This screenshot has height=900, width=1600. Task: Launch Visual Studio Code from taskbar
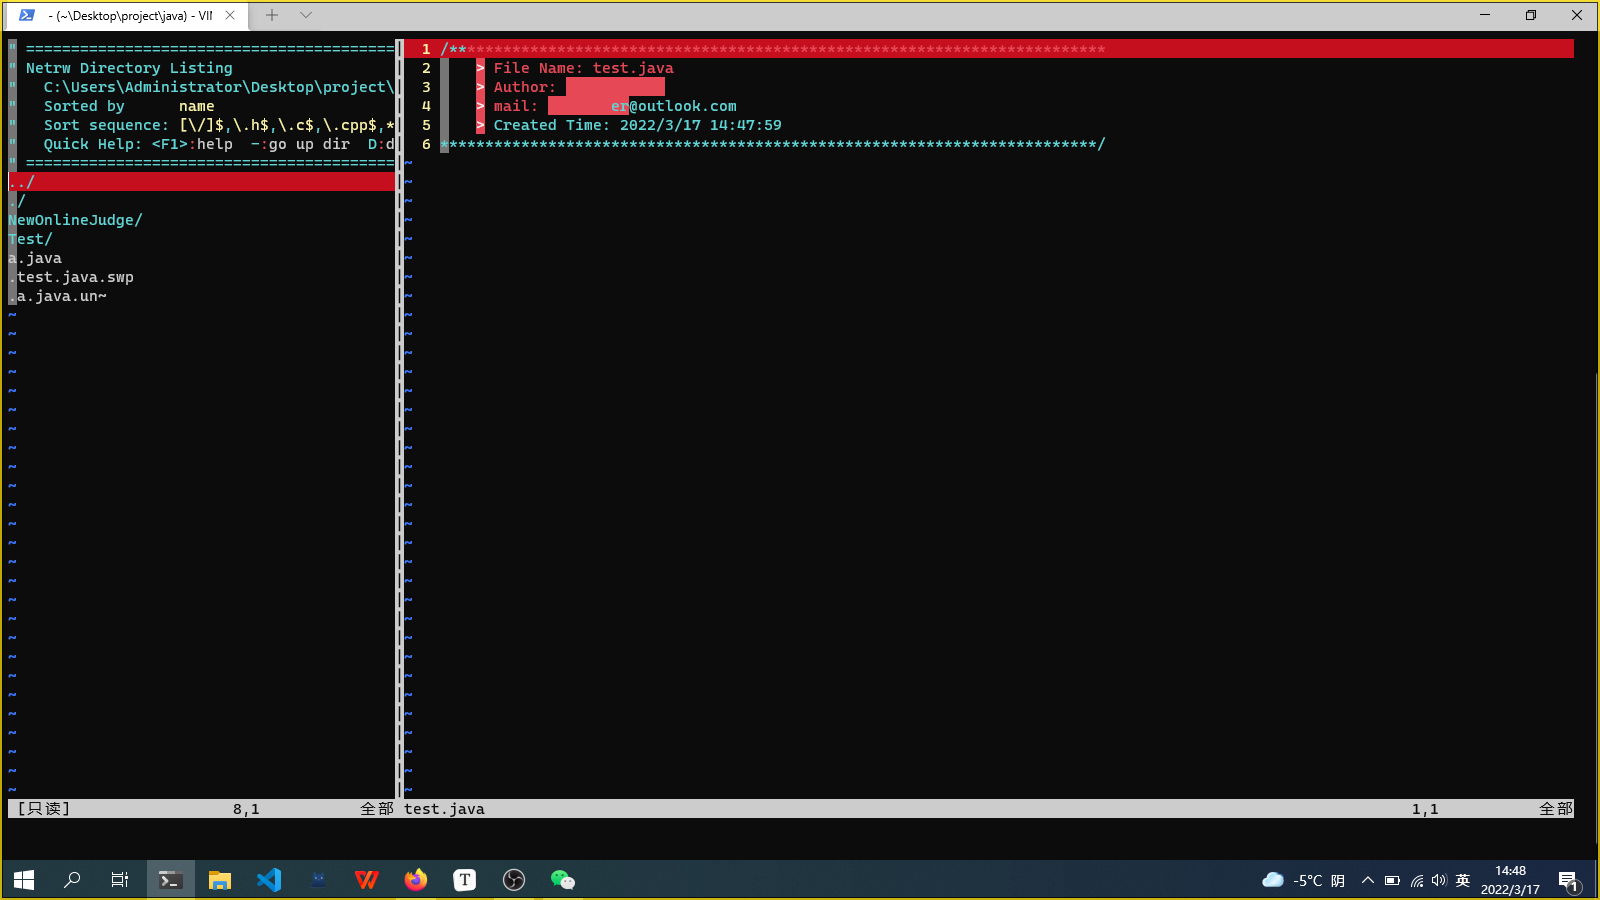coord(269,880)
